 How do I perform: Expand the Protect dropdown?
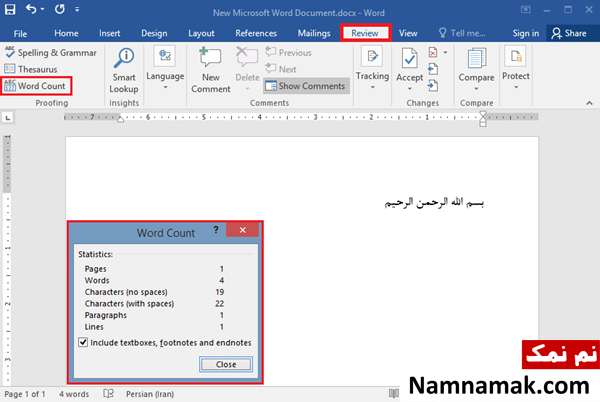515,69
